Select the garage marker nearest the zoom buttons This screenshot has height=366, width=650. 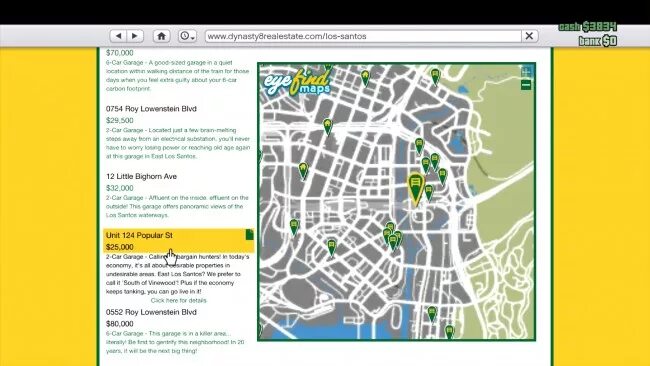(x=435, y=77)
